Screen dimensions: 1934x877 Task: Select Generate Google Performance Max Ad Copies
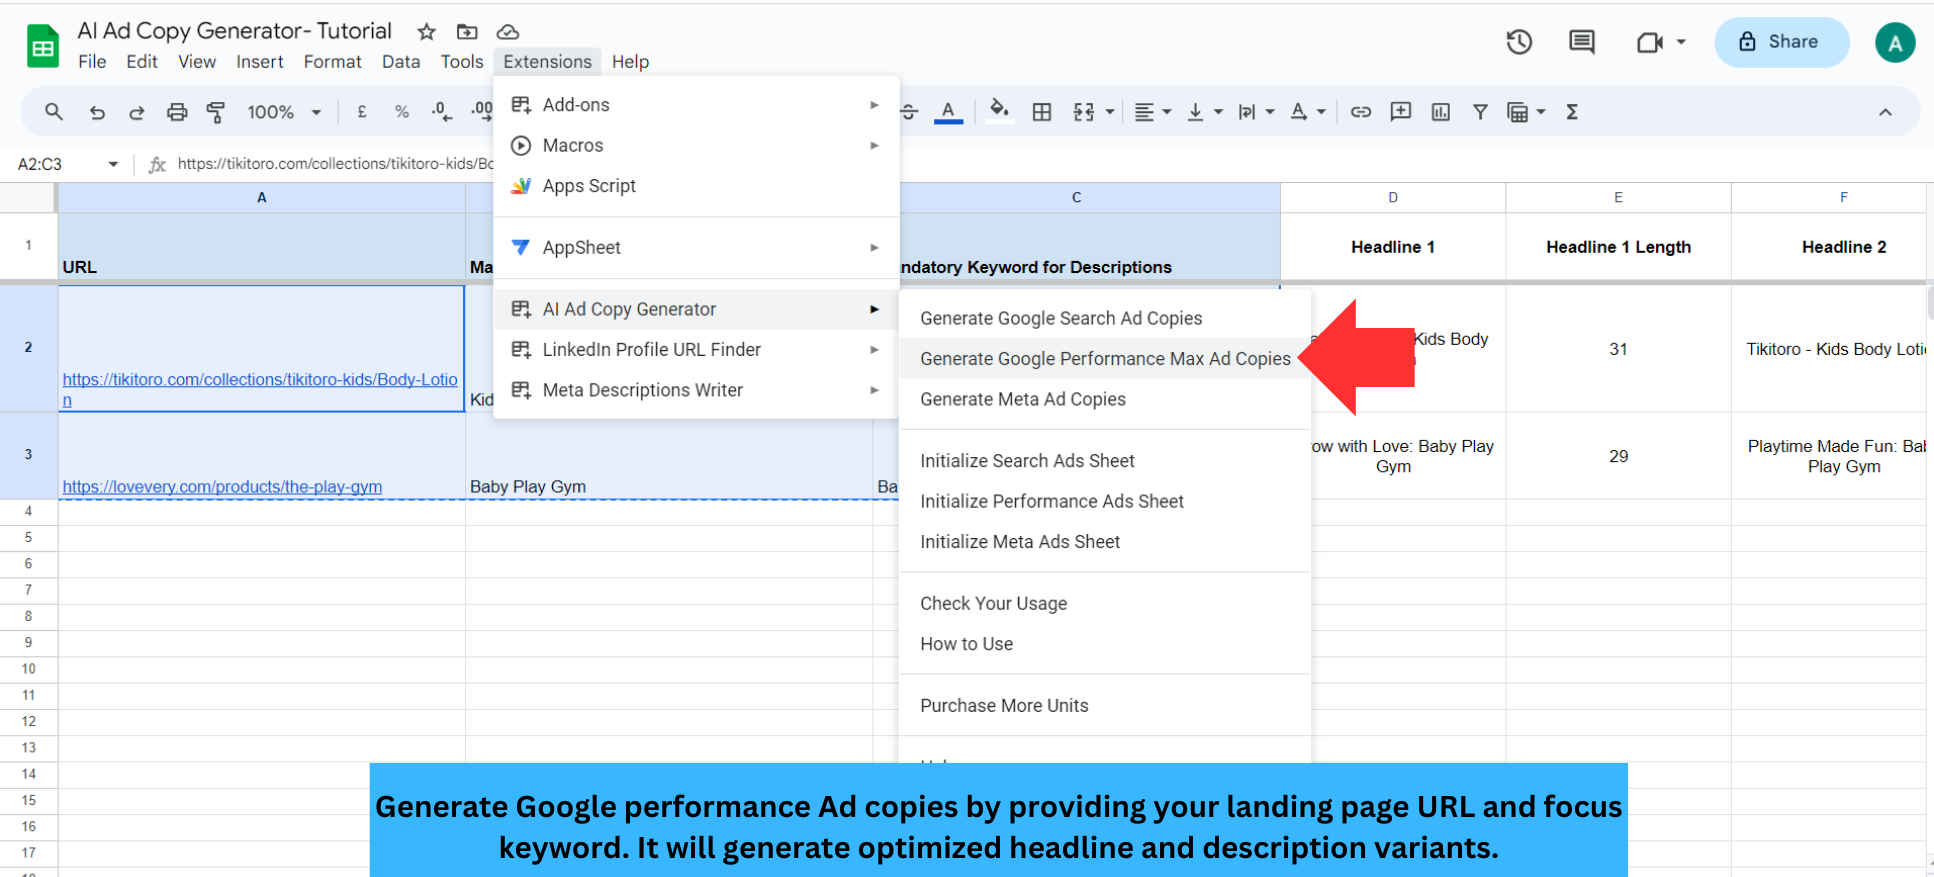click(1105, 359)
